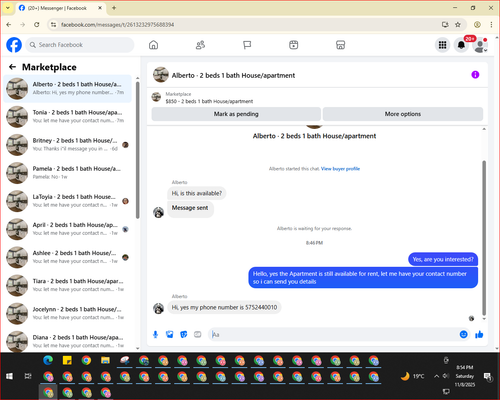Click Mark as pending button
The height and width of the screenshot is (400, 500).
tap(236, 114)
